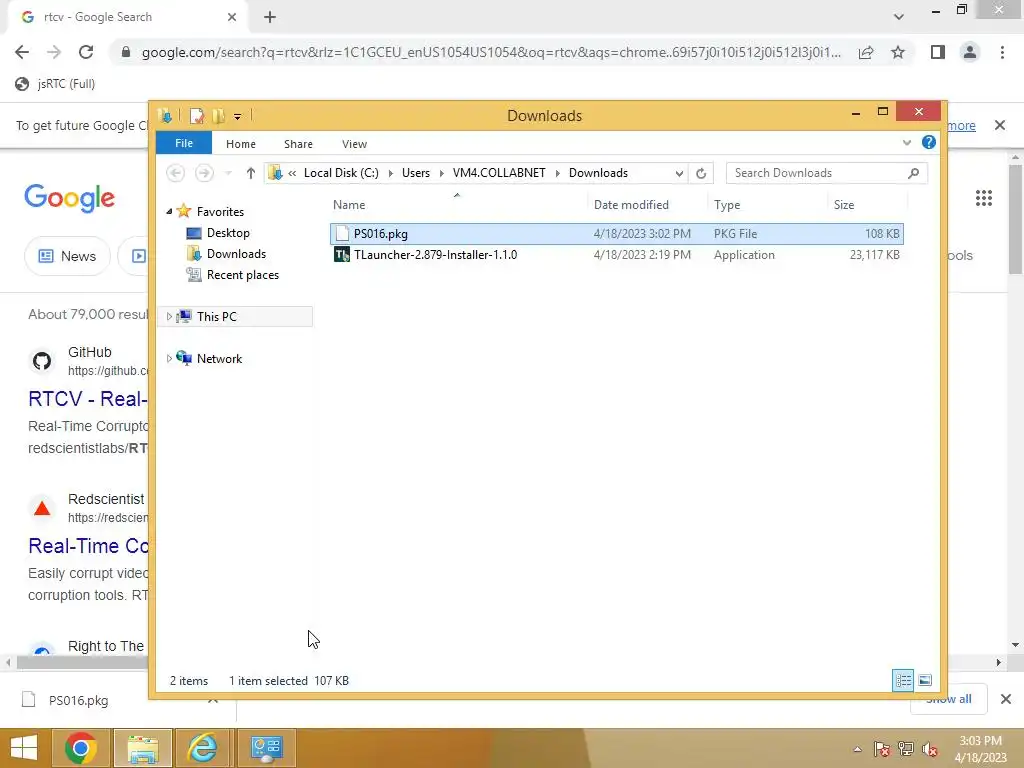Open Chrome from the taskbar

tap(81, 748)
